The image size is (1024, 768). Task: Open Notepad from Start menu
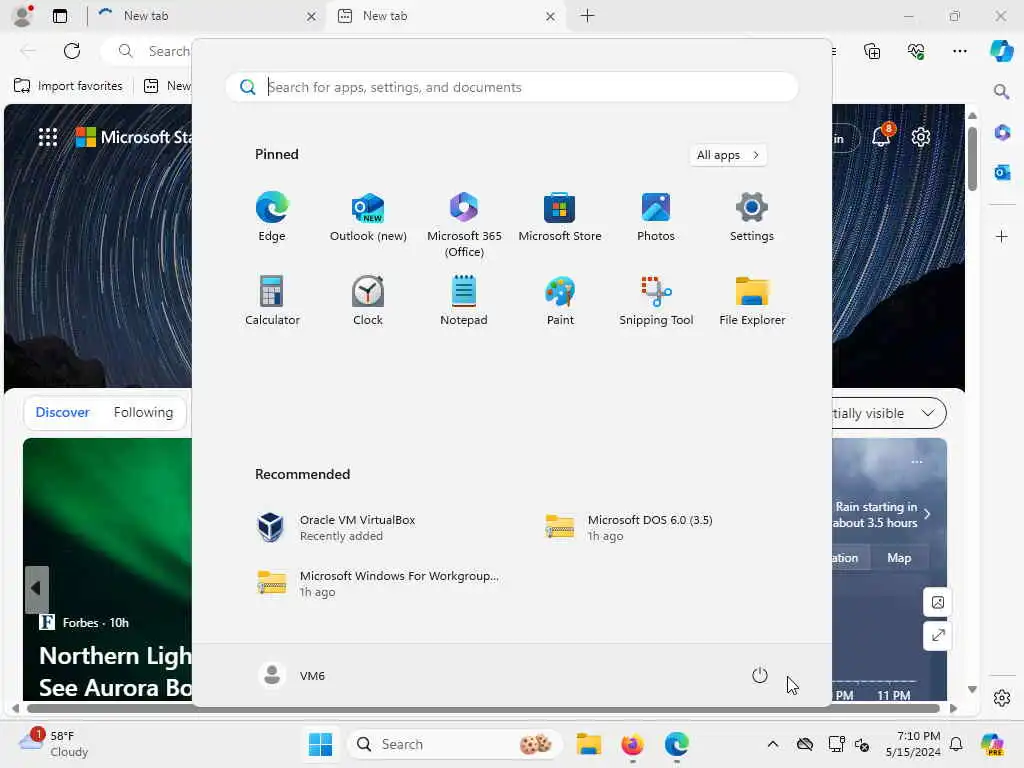click(x=464, y=300)
